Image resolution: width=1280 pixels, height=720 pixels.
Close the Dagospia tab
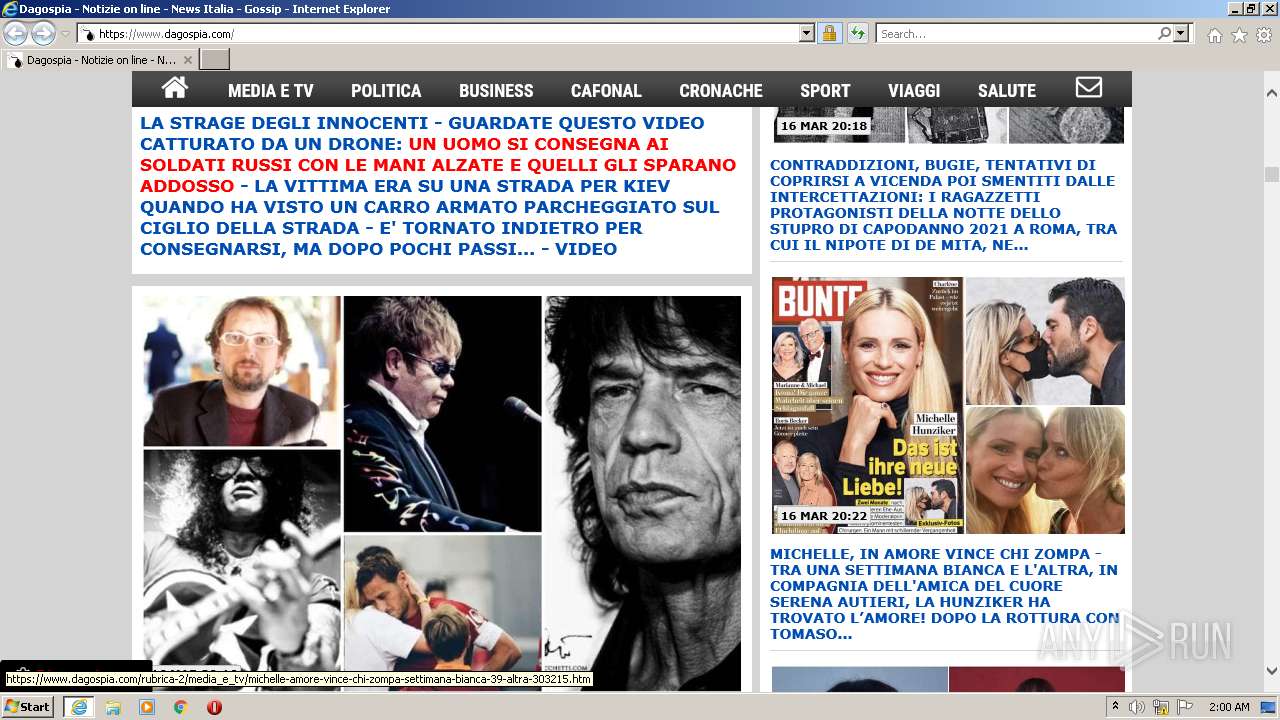(x=187, y=60)
